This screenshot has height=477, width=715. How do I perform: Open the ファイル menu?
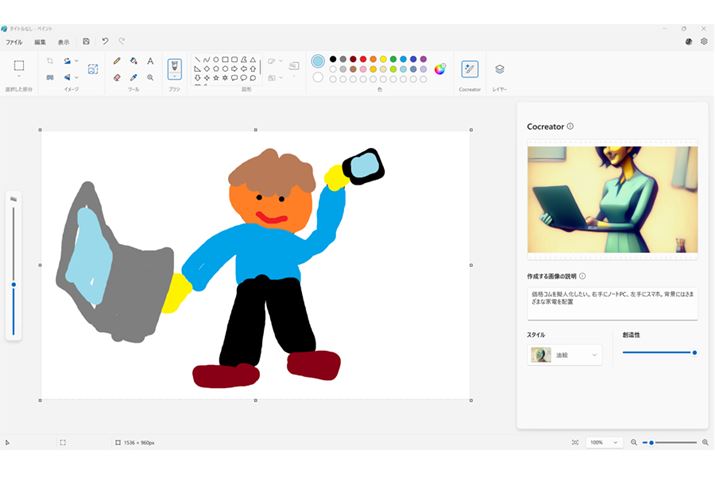pos(14,42)
